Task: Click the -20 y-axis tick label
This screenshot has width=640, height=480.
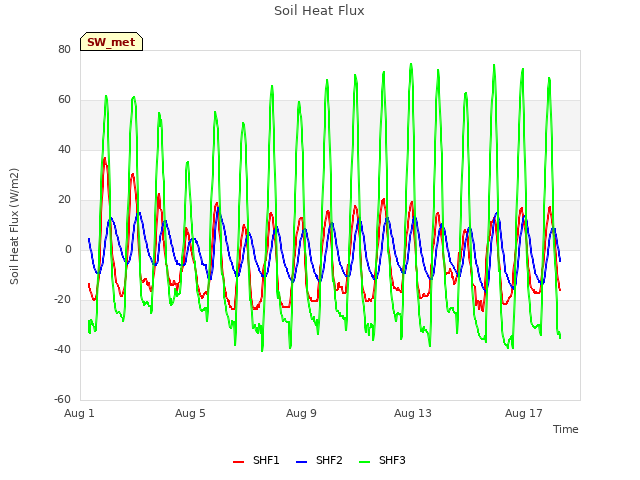Action: point(62,300)
